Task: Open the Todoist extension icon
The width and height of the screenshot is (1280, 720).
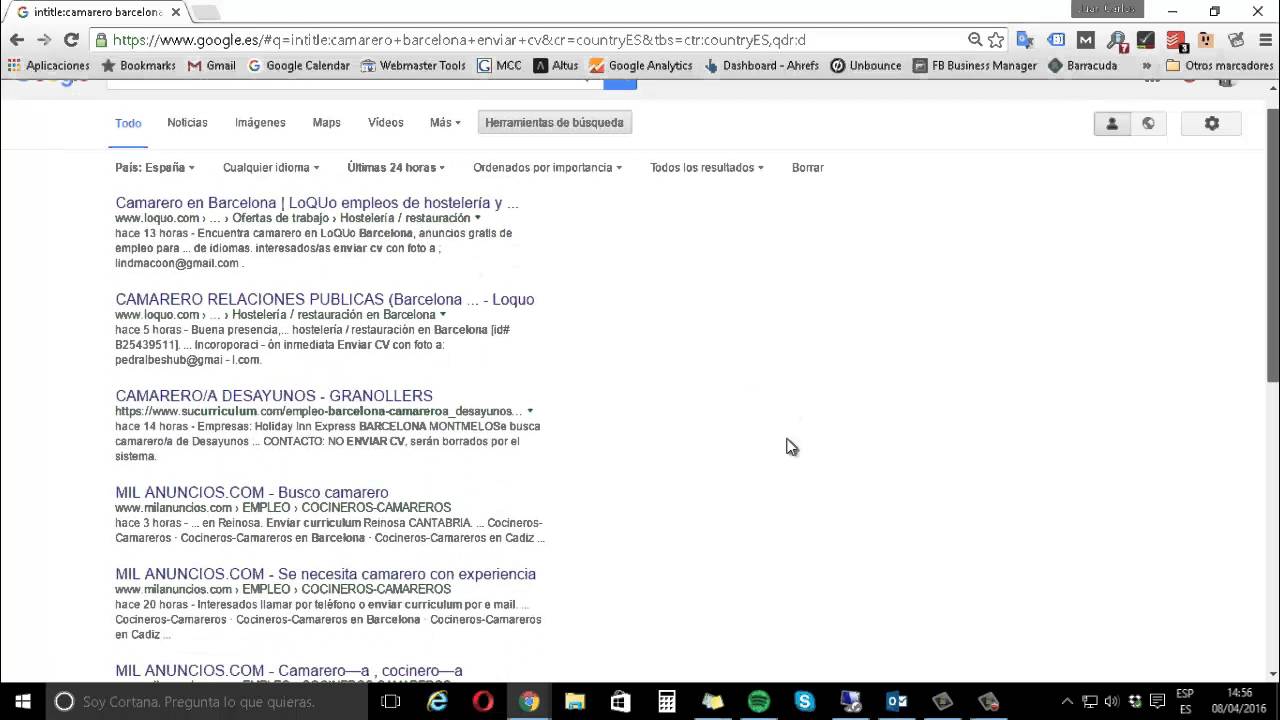Action: (x=1176, y=41)
